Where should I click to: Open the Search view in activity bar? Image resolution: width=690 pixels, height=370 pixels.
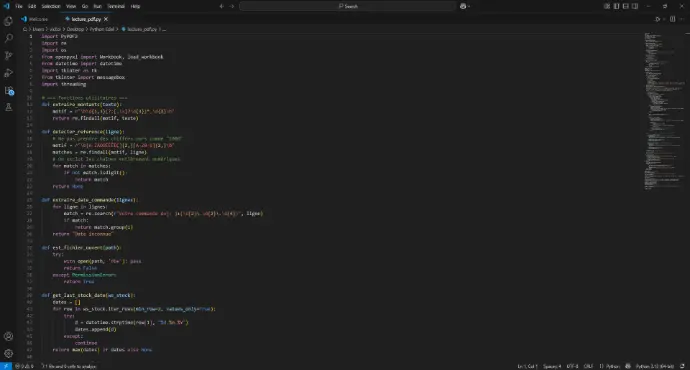click(x=8, y=38)
